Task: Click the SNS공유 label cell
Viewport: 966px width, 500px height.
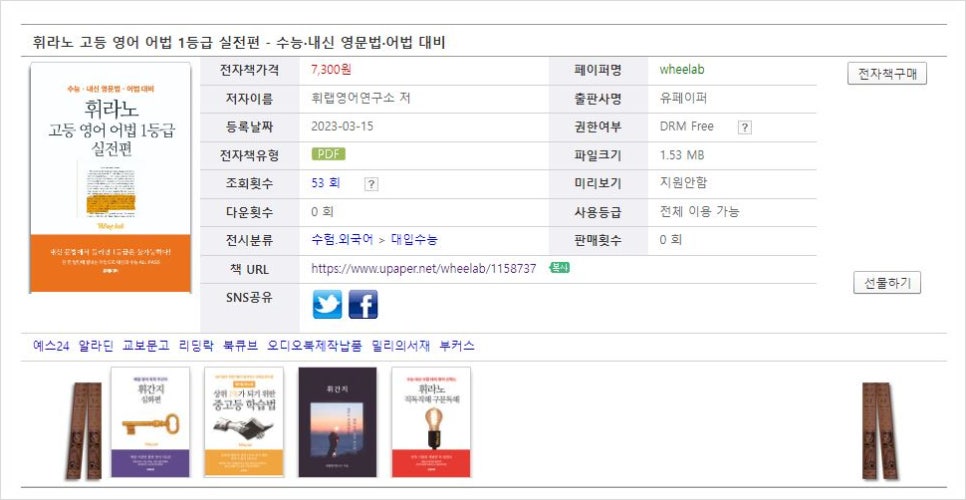Action: pyautogui.click(x=250, y=308)
